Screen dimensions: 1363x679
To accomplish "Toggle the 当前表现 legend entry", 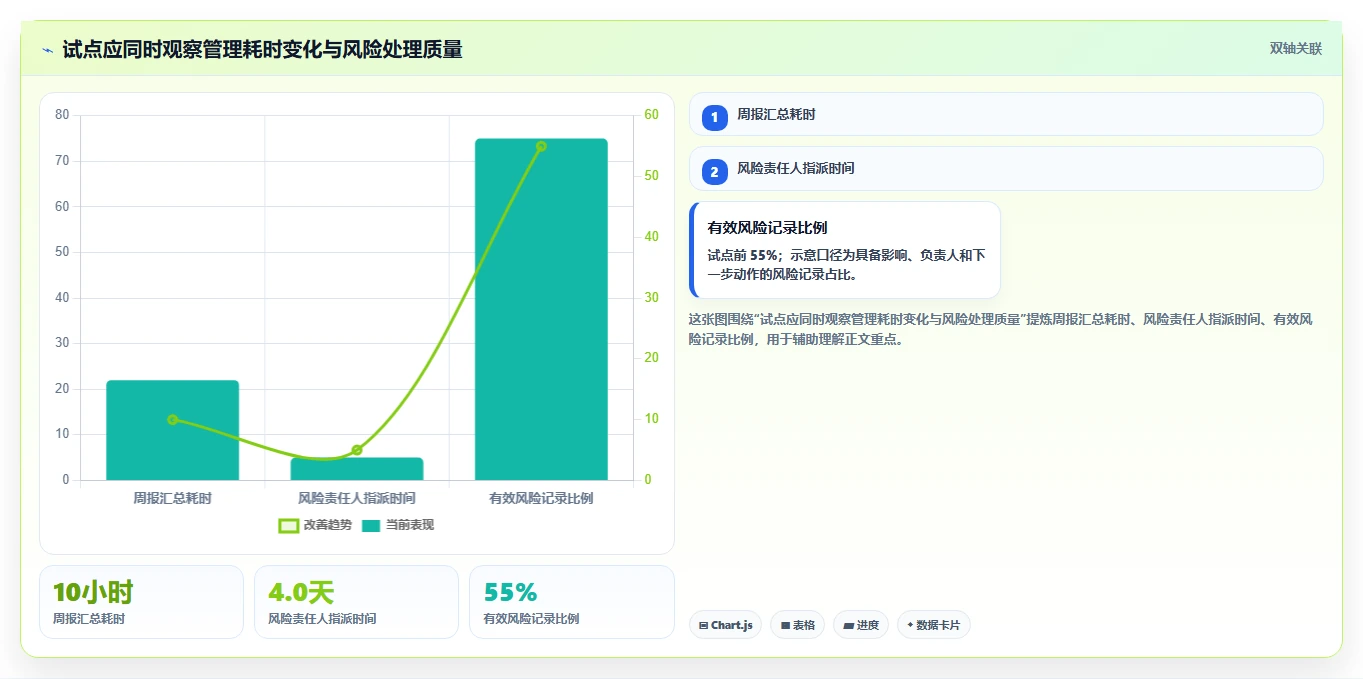I will coord(397,525).
